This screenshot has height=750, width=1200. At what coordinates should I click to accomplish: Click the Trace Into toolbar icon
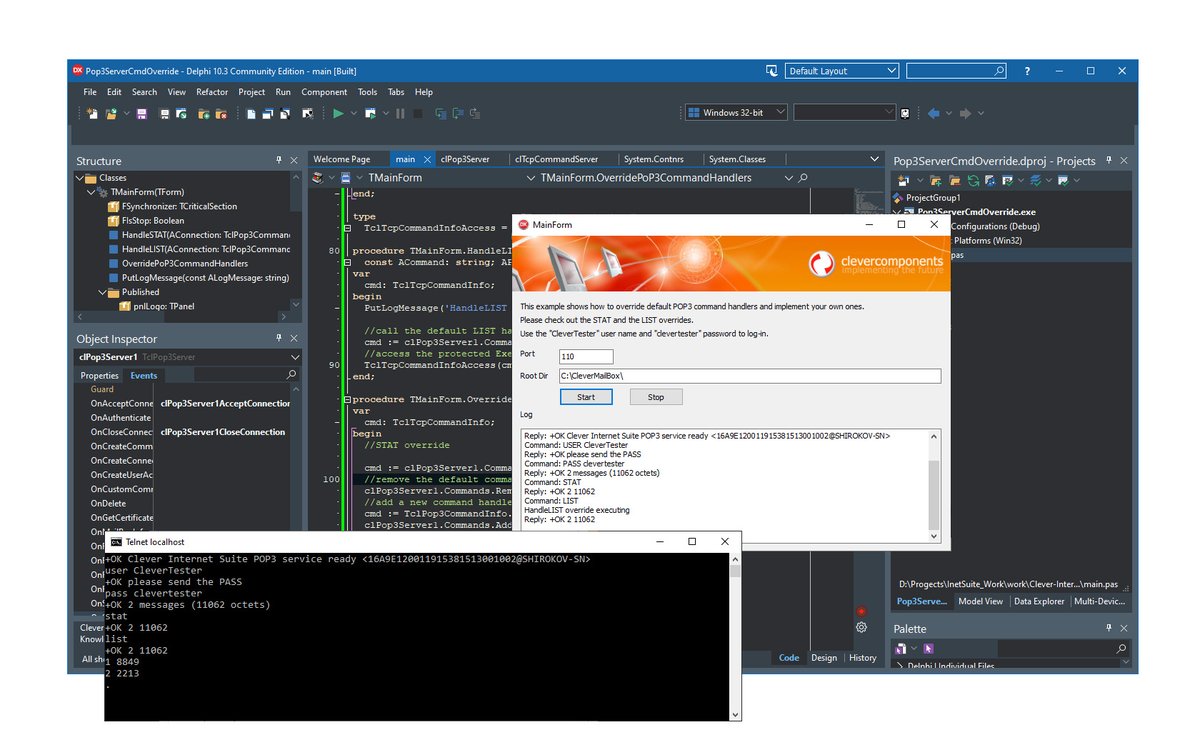pos(440,114)
